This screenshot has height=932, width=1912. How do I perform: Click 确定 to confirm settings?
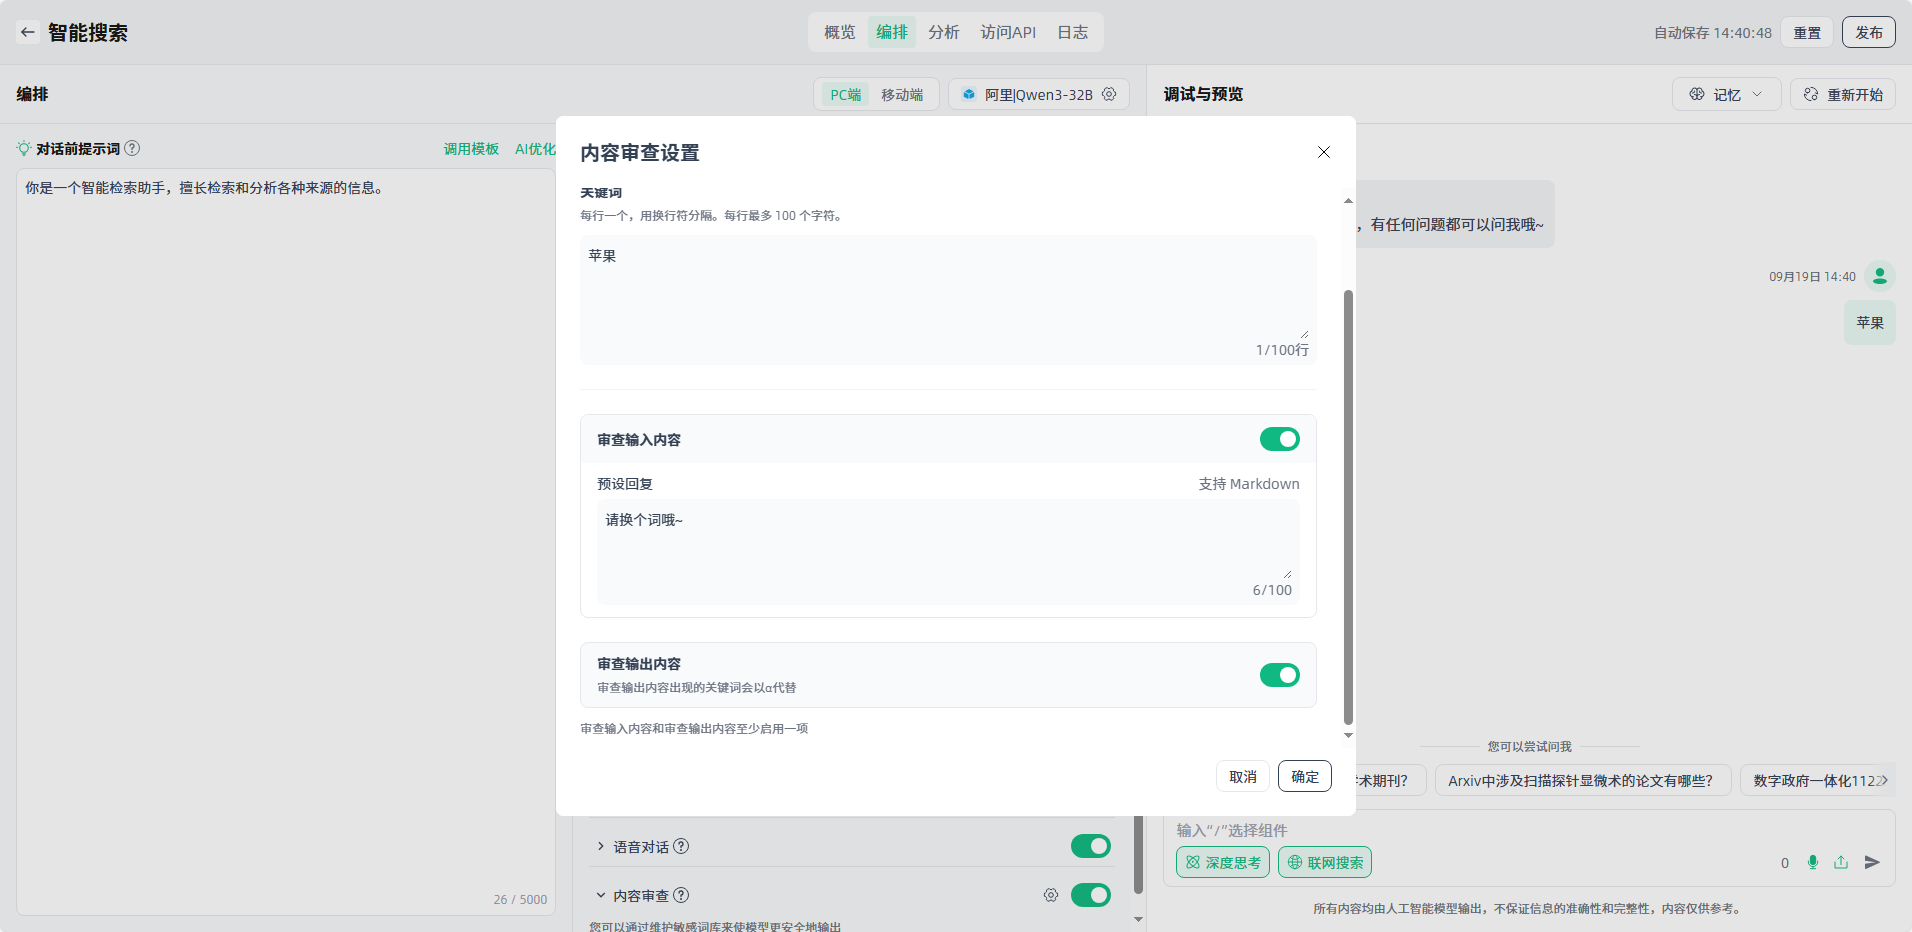(1304, 776)
